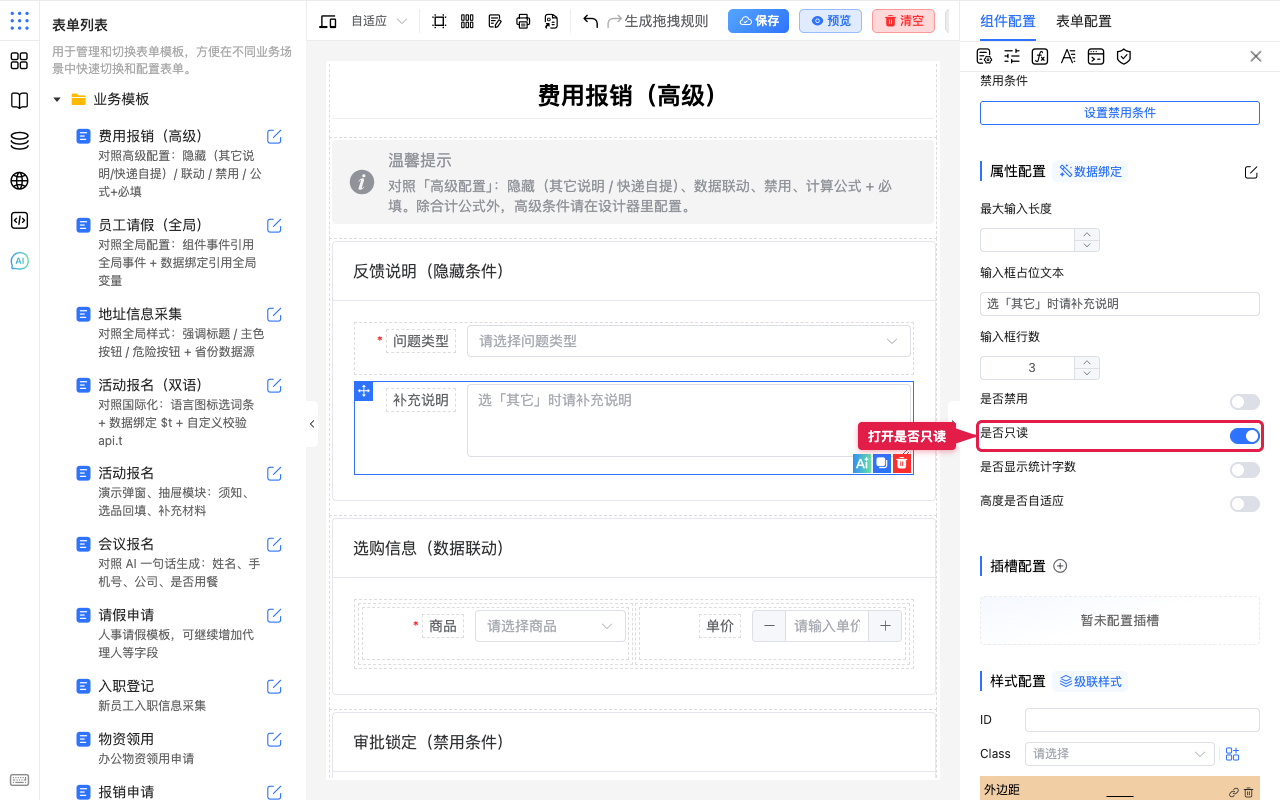
Task: Toggle the 是否显示统计字数 switch
Action: pos(1245,470)
